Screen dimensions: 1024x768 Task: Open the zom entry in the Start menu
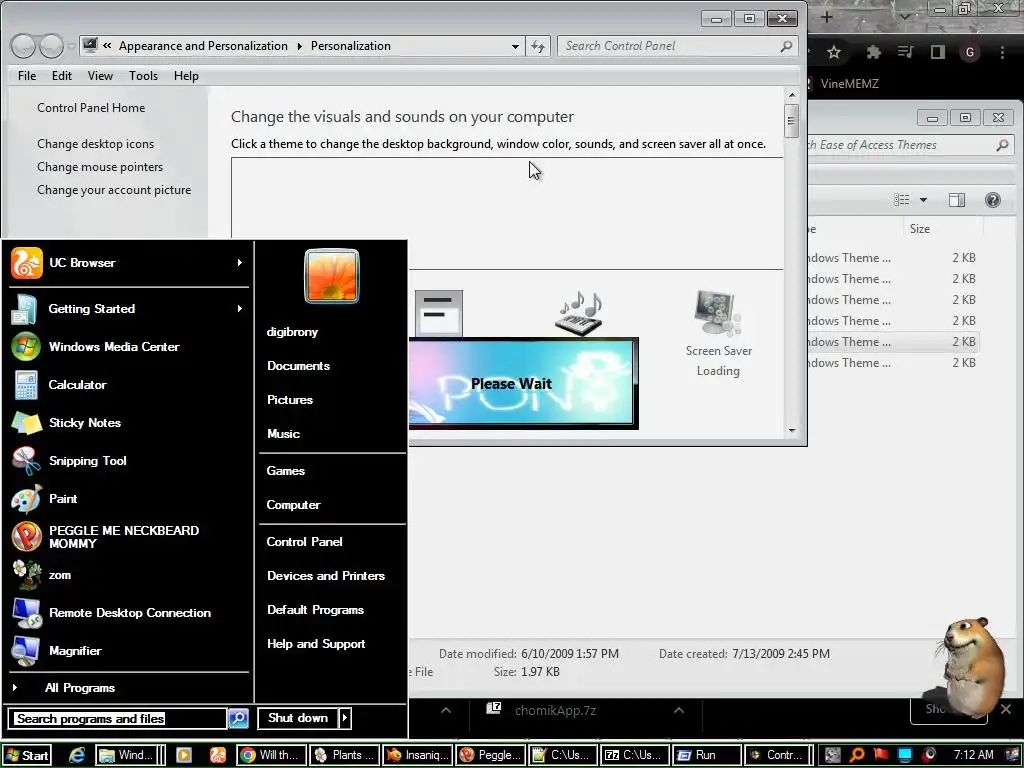pos(129,575)
